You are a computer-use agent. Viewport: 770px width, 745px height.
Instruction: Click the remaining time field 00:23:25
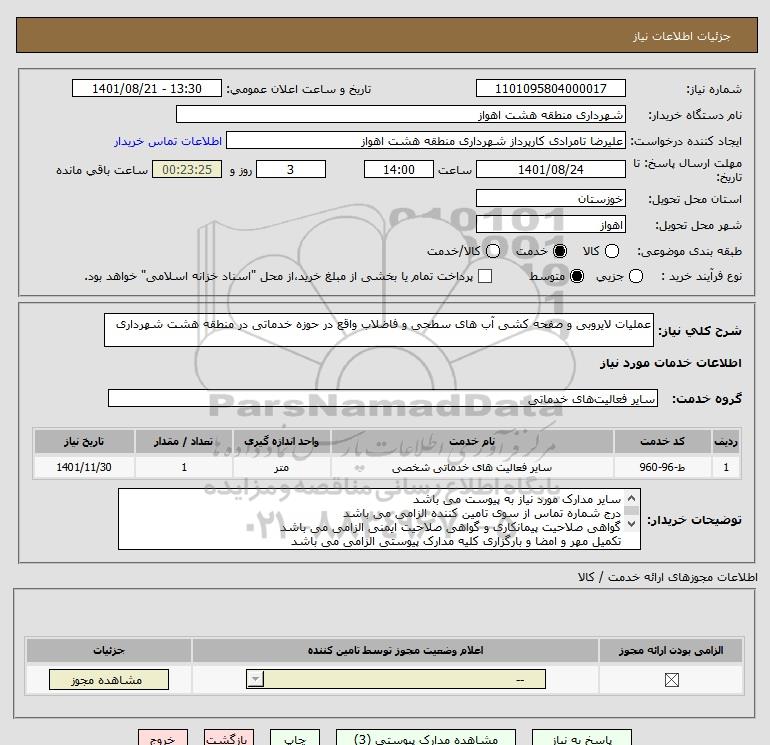coord(187,169)
